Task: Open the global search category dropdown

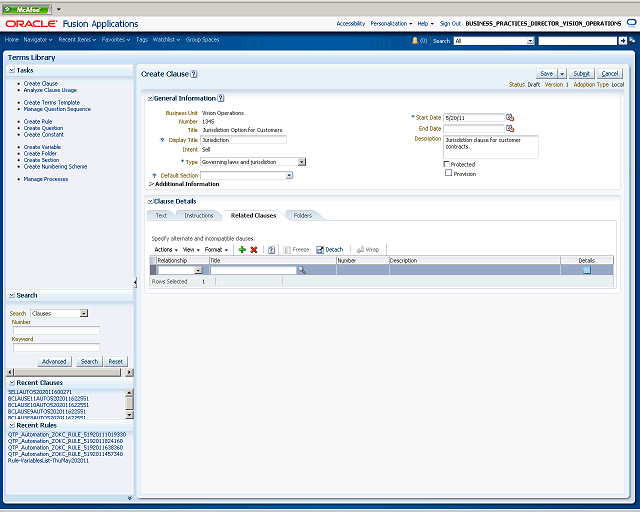Action: pyautogui.click(x=530, y=41)
